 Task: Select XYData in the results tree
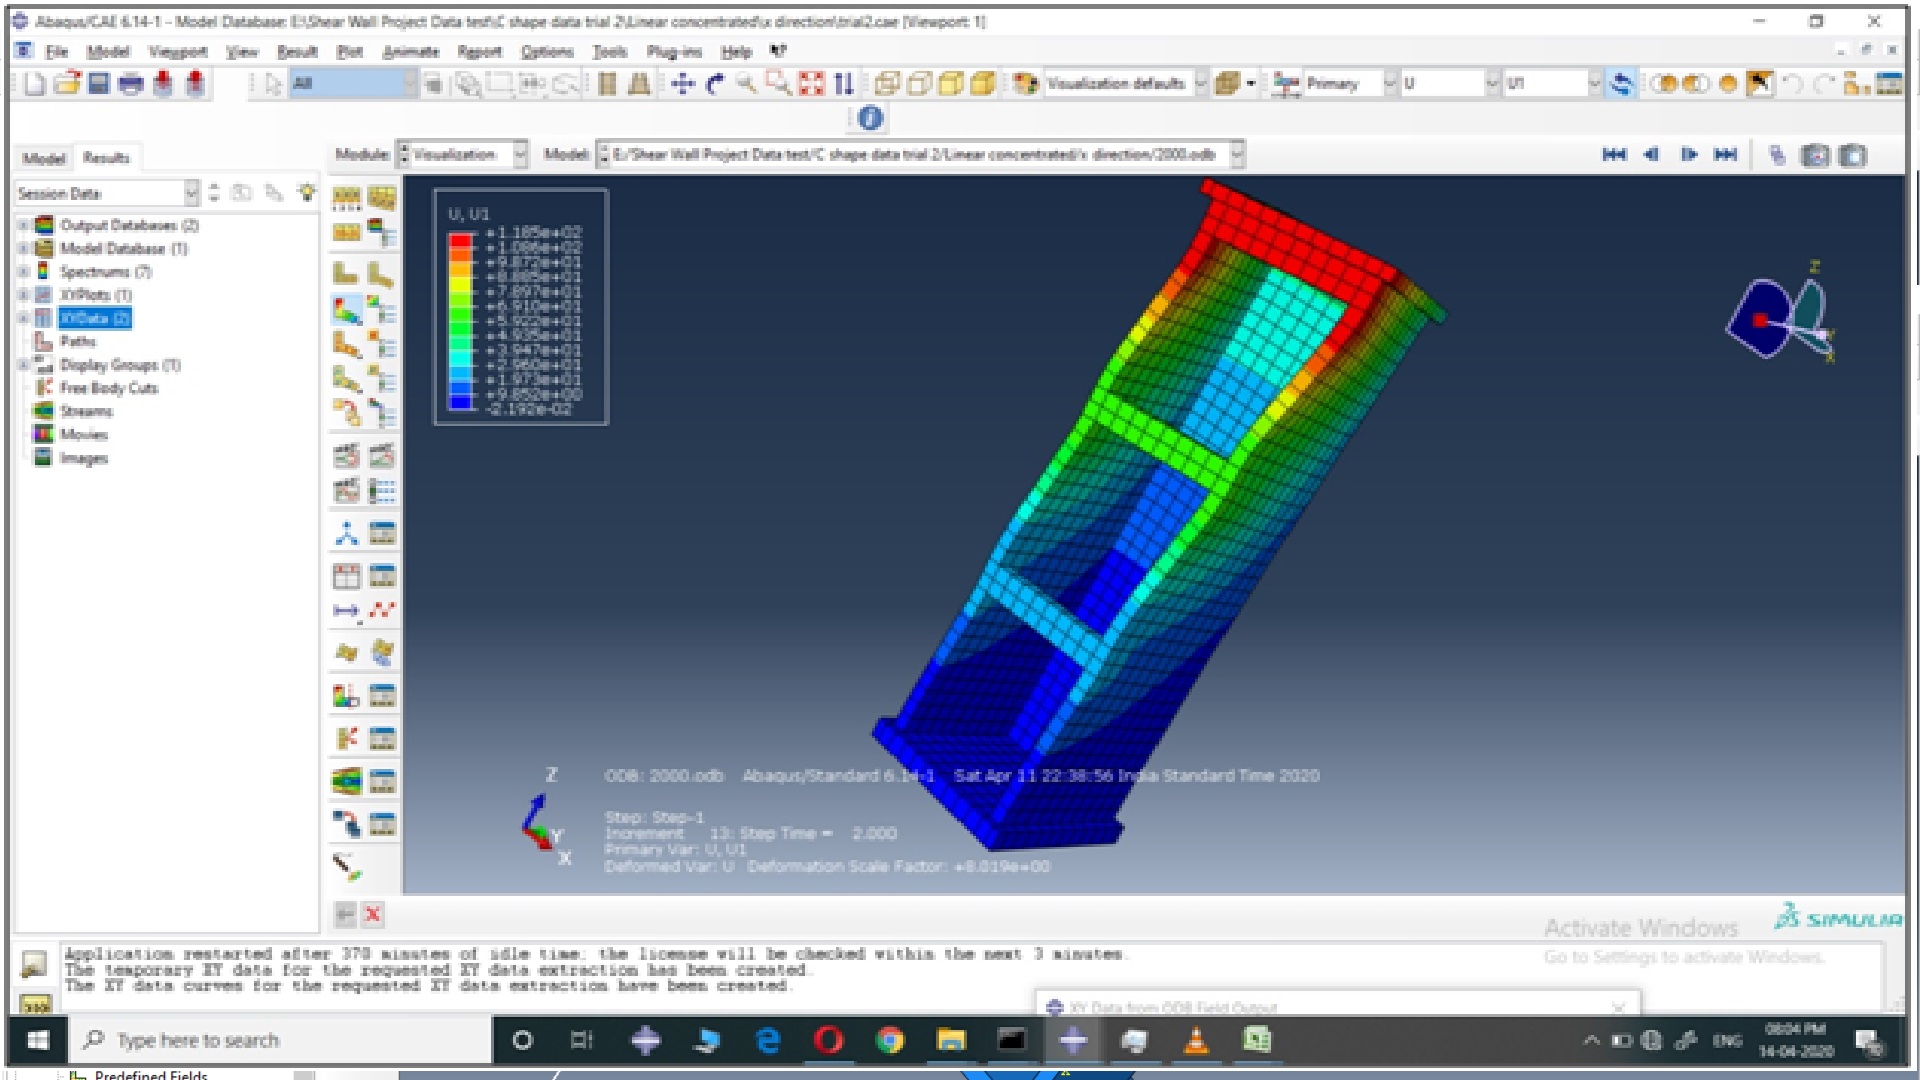click(x=95, y=318)
